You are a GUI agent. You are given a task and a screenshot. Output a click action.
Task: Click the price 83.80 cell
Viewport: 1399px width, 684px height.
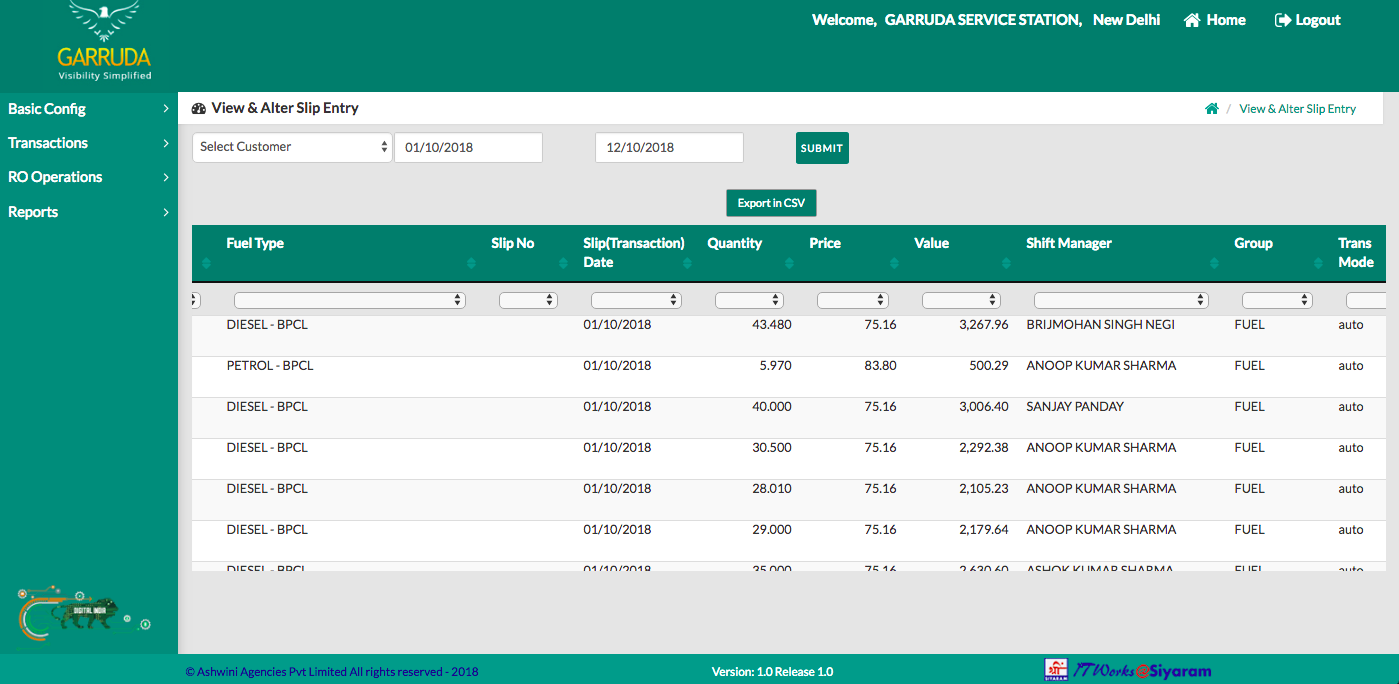click(x=880, y=366)
